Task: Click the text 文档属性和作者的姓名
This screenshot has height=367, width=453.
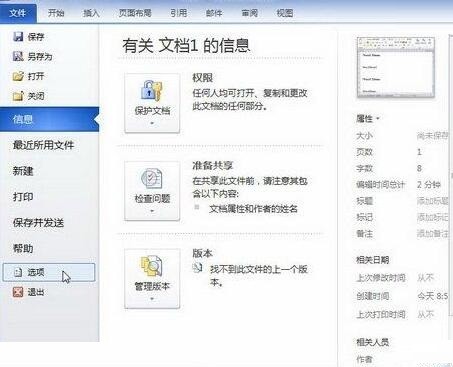Action: tap(254, 209)
